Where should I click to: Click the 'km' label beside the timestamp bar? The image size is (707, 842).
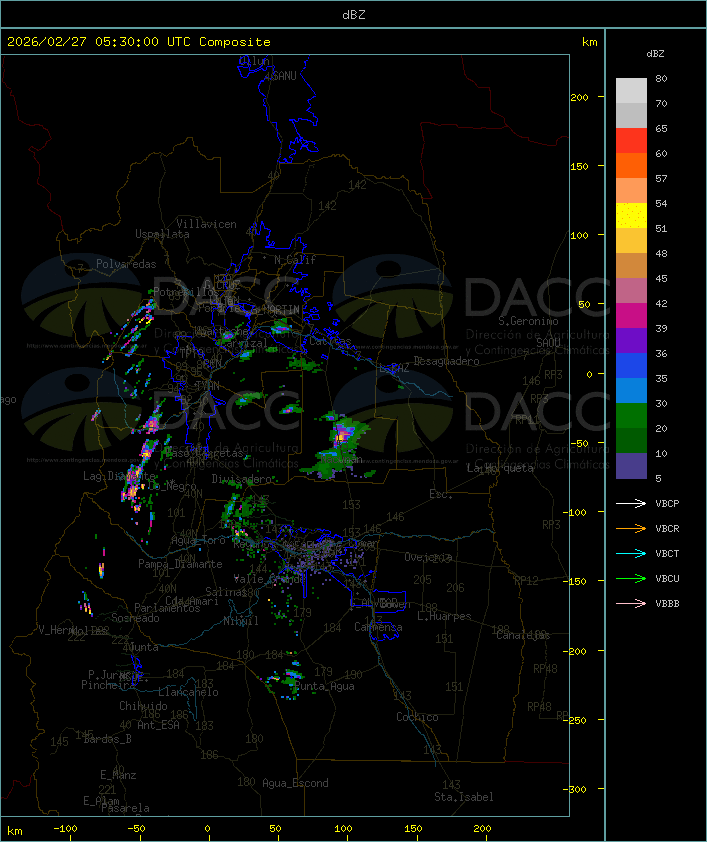[589, 42]
